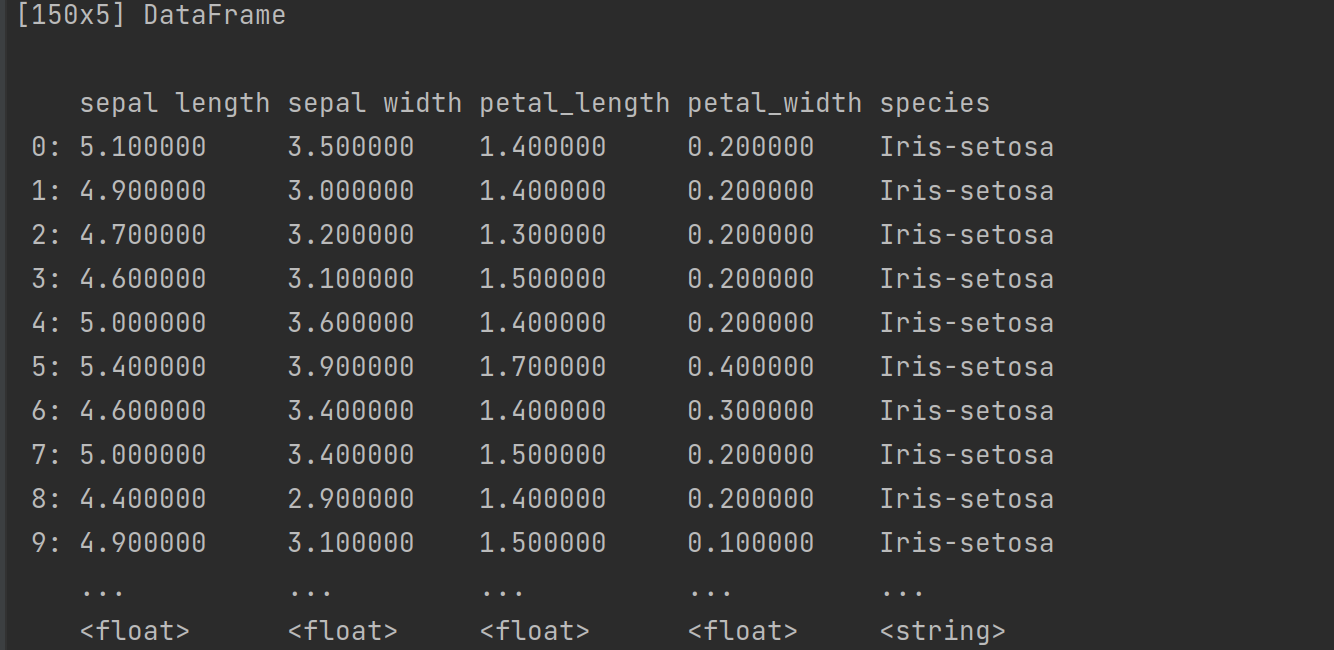The width and height of the screenshot is (1334, 650).
Task: Click sepal width value 3.900000 in row 5
Action: pyautogui.click(x=351, y=367)
